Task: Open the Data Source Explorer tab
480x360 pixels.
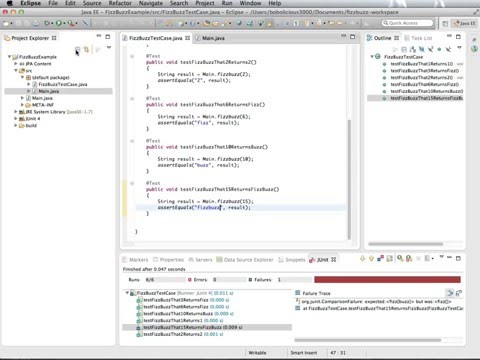Action: point(245,260)
